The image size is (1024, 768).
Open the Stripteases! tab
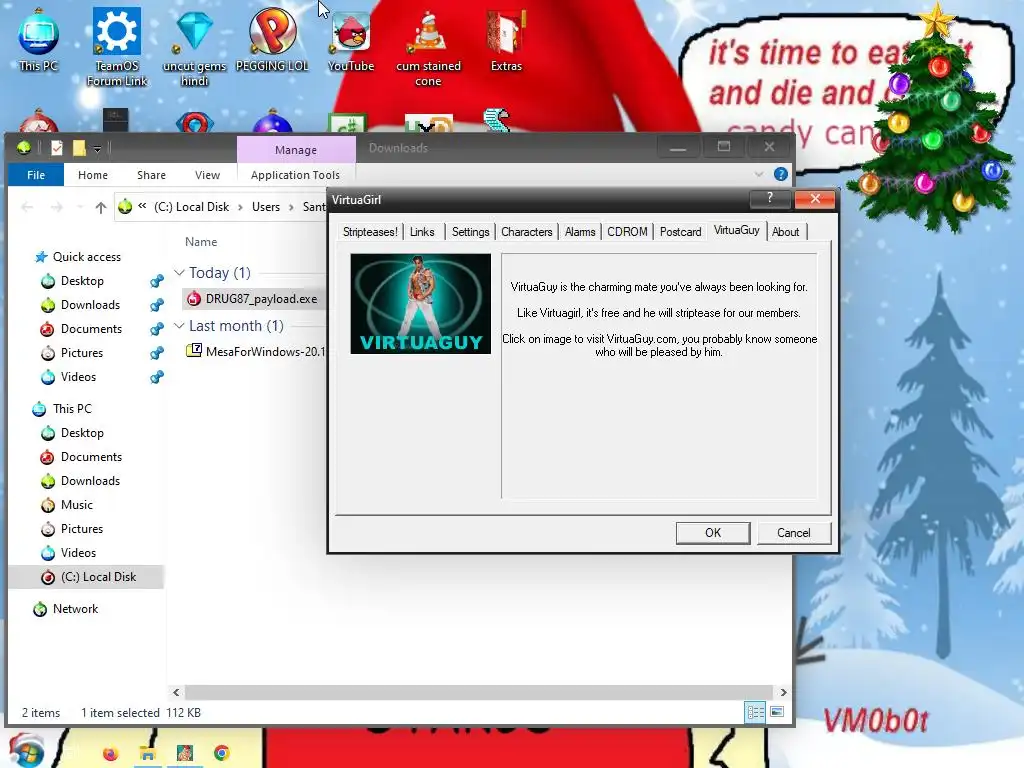pos(370,232)
